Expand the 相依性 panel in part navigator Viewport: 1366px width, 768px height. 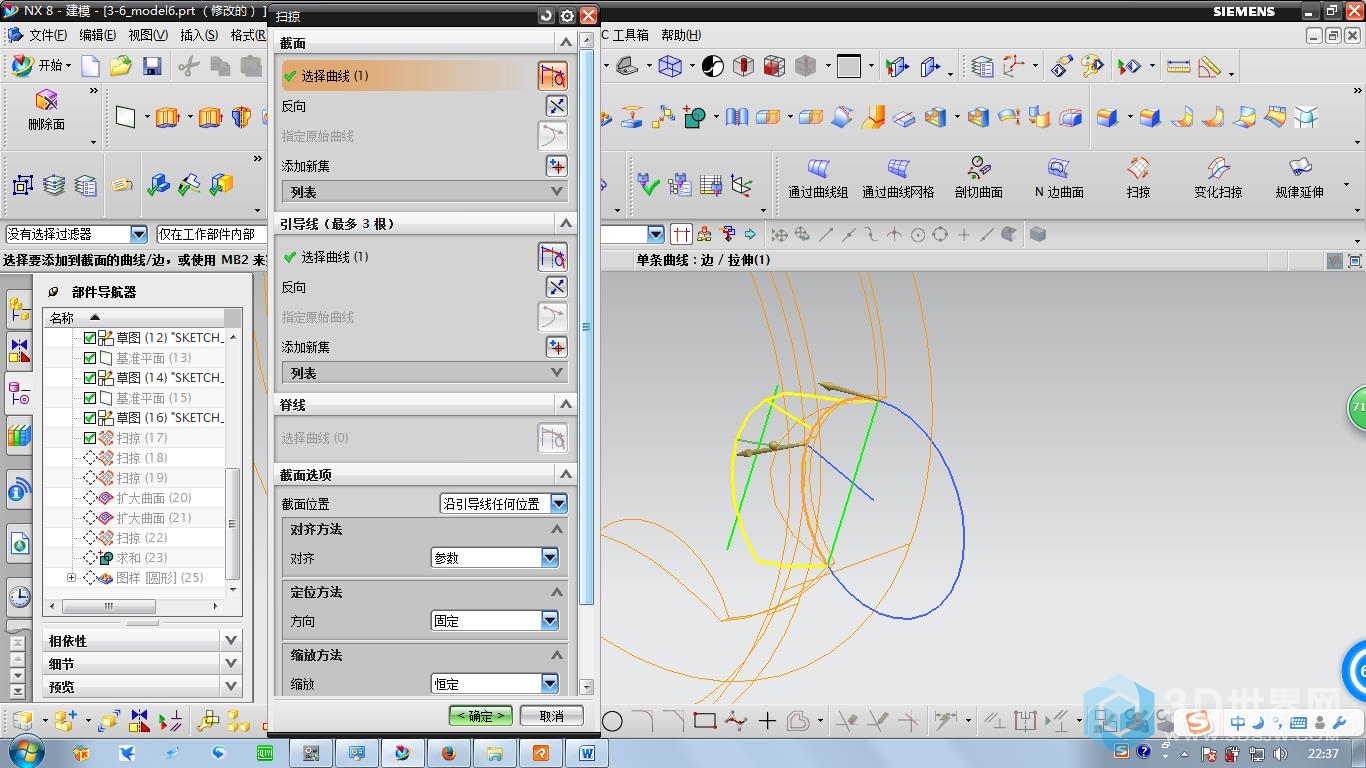(231, 640)
